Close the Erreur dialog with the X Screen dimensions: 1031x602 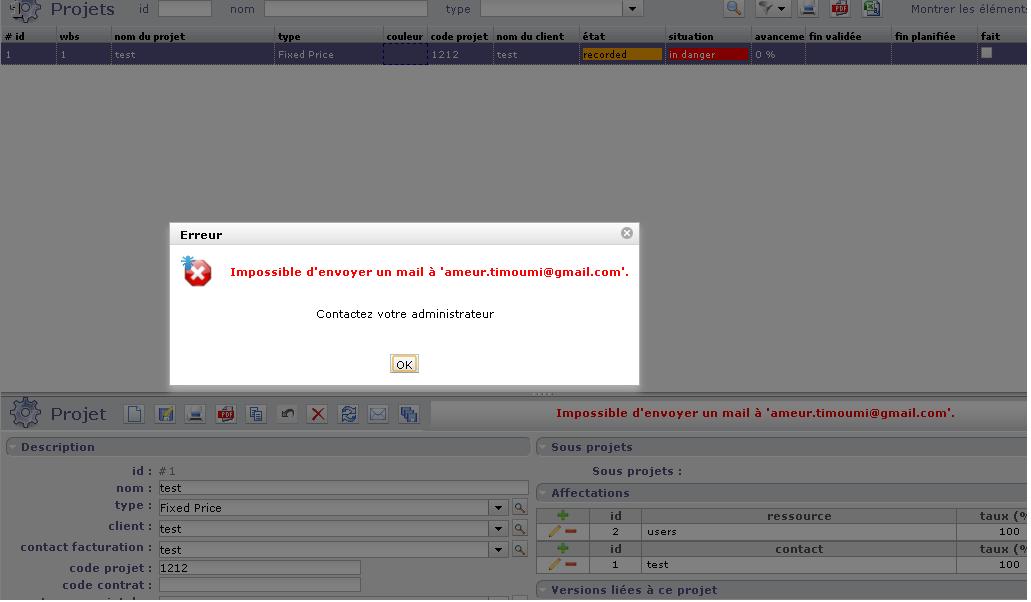[x=627, y=233]
